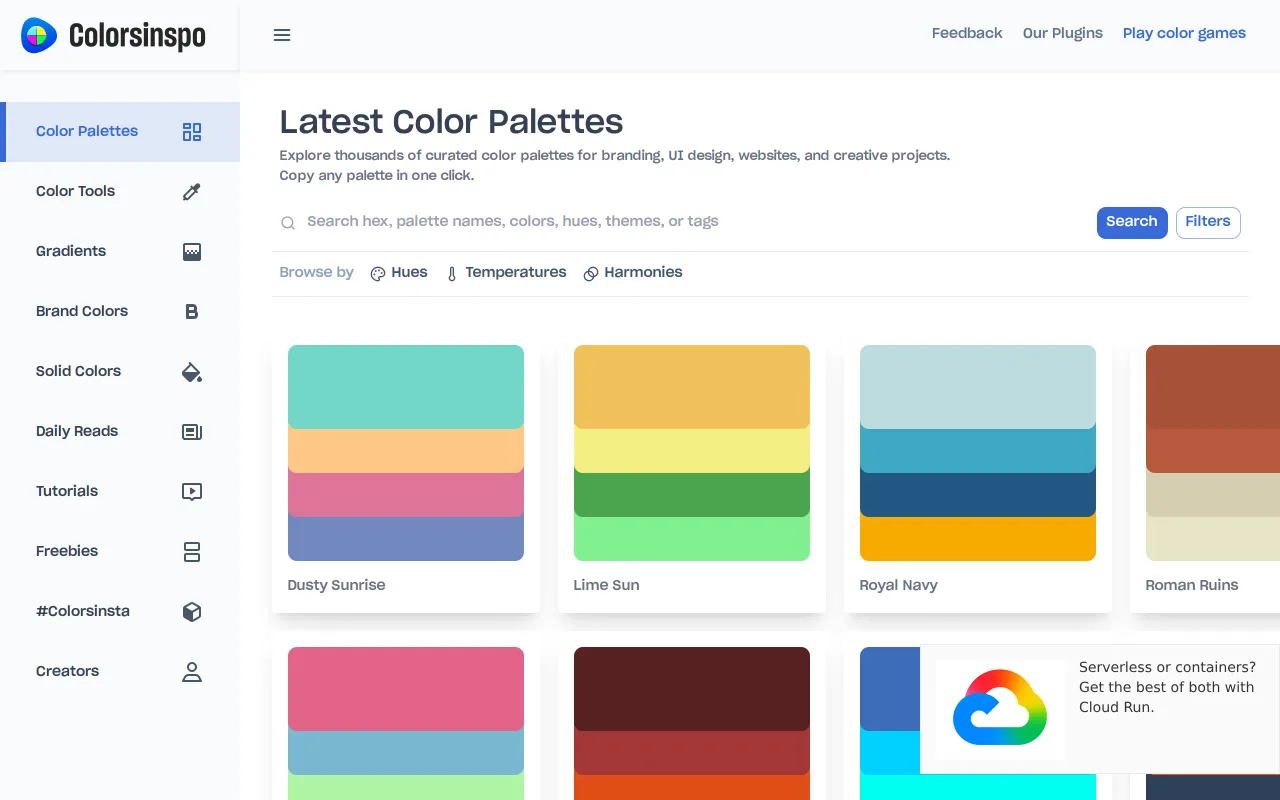Click the Harmonies link icon
Viewport: 1280px width, 800px height.
591,274
